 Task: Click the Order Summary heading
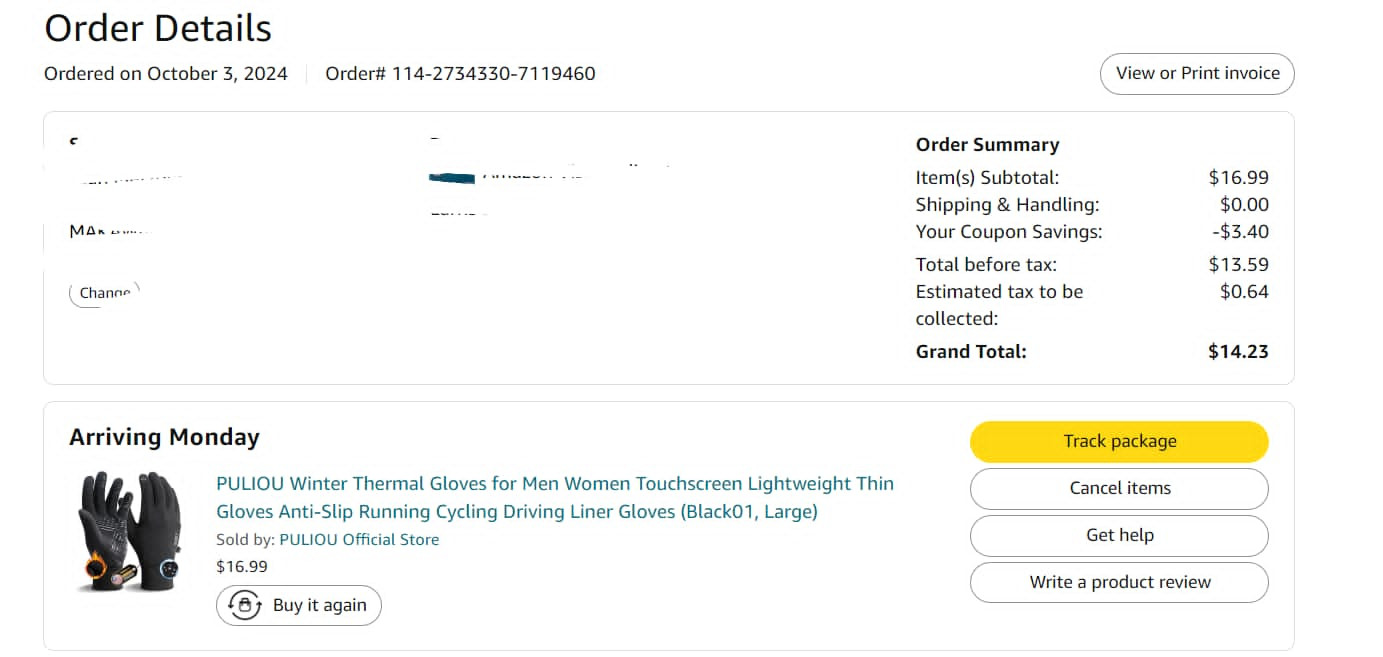pos(987,145)
